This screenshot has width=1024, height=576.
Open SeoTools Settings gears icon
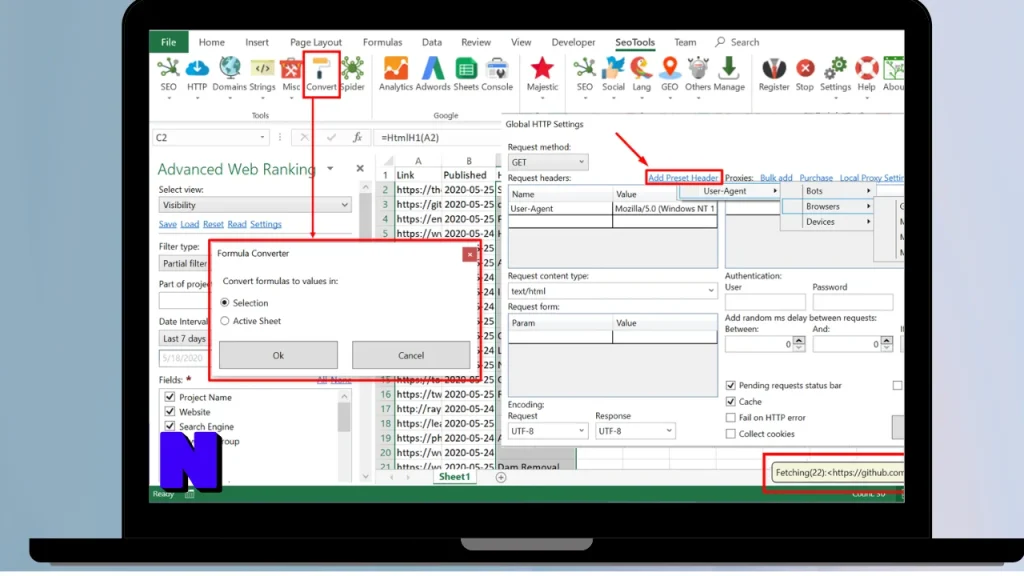tap(835, 74)
